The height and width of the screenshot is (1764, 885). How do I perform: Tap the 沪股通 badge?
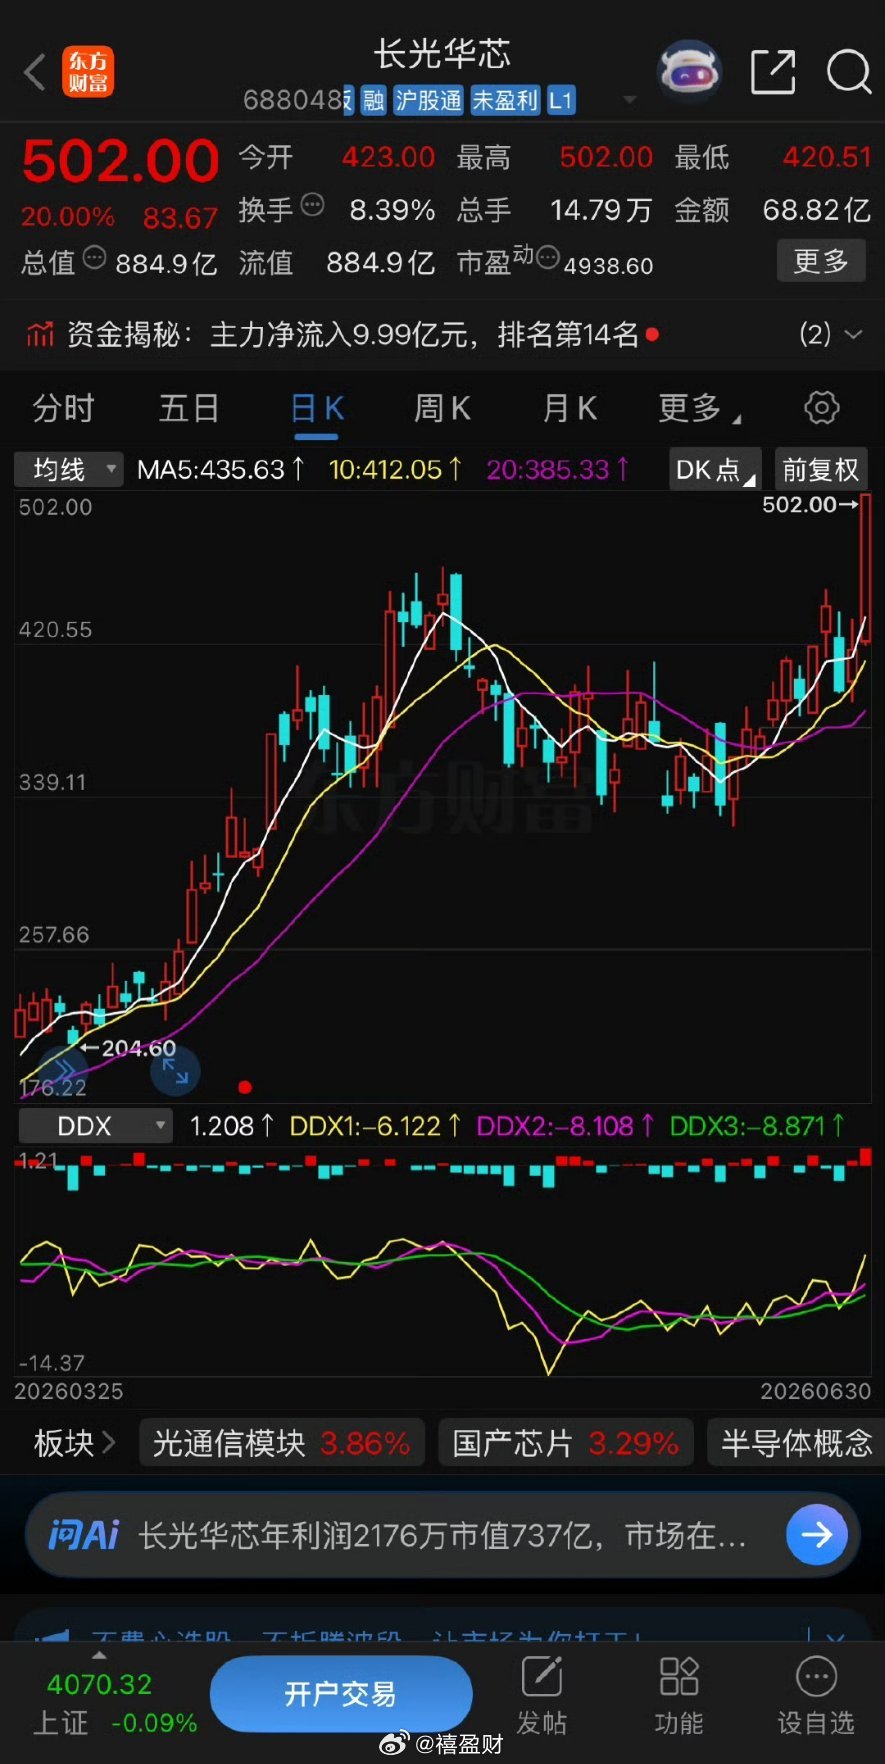point(428,100)
